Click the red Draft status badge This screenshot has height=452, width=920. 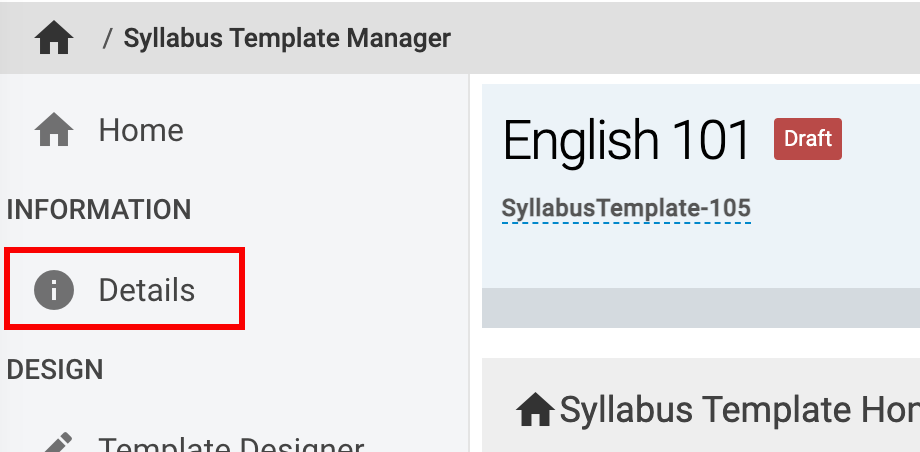[x=808, y=139]
